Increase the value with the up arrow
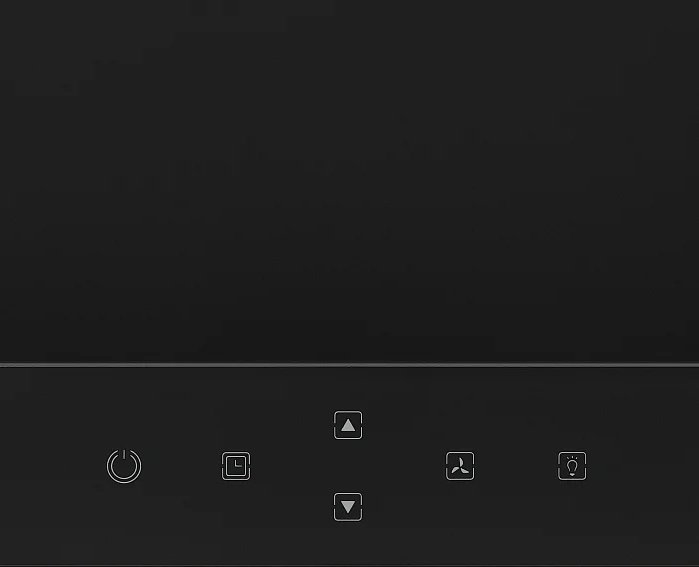The width and height of the screenshot is (699, 567). [348, 425]
